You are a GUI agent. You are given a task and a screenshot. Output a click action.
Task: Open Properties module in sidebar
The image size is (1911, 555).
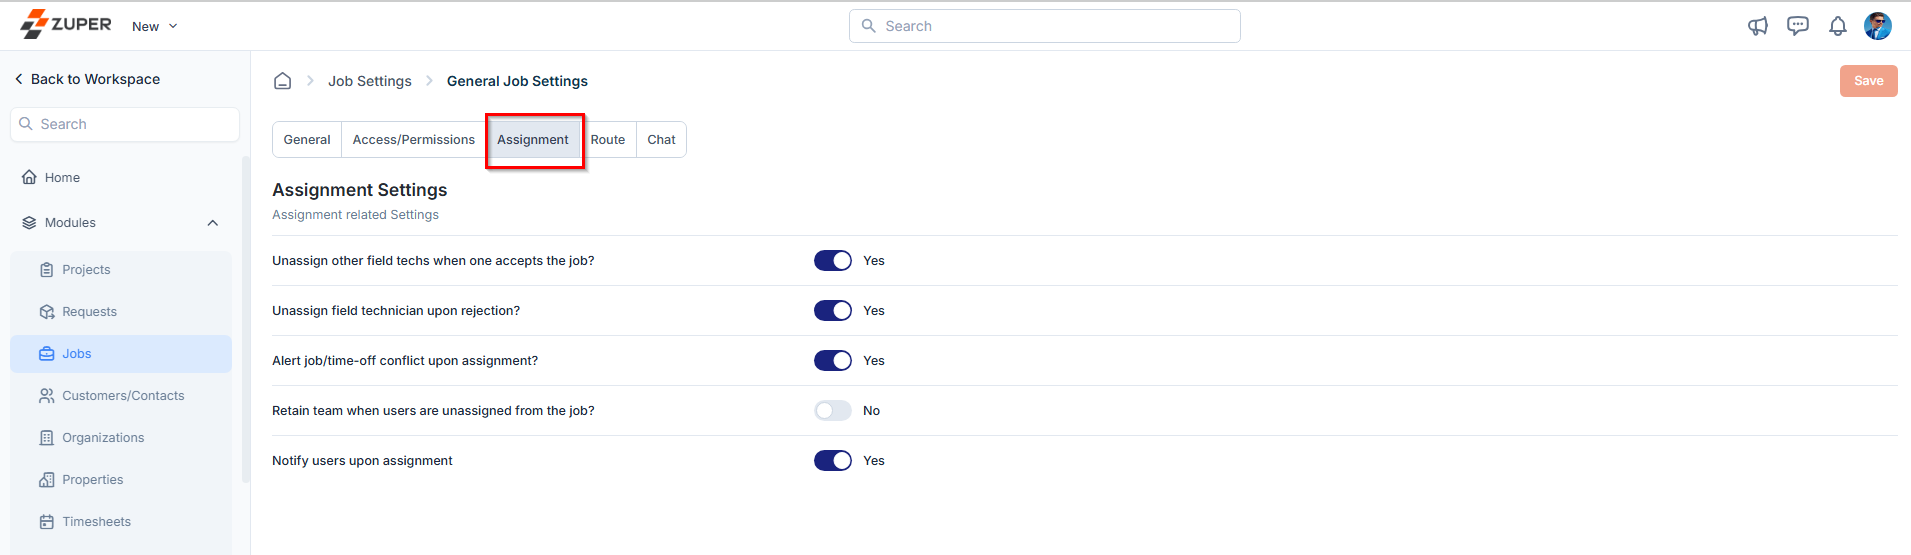click(x=92, y=480)
